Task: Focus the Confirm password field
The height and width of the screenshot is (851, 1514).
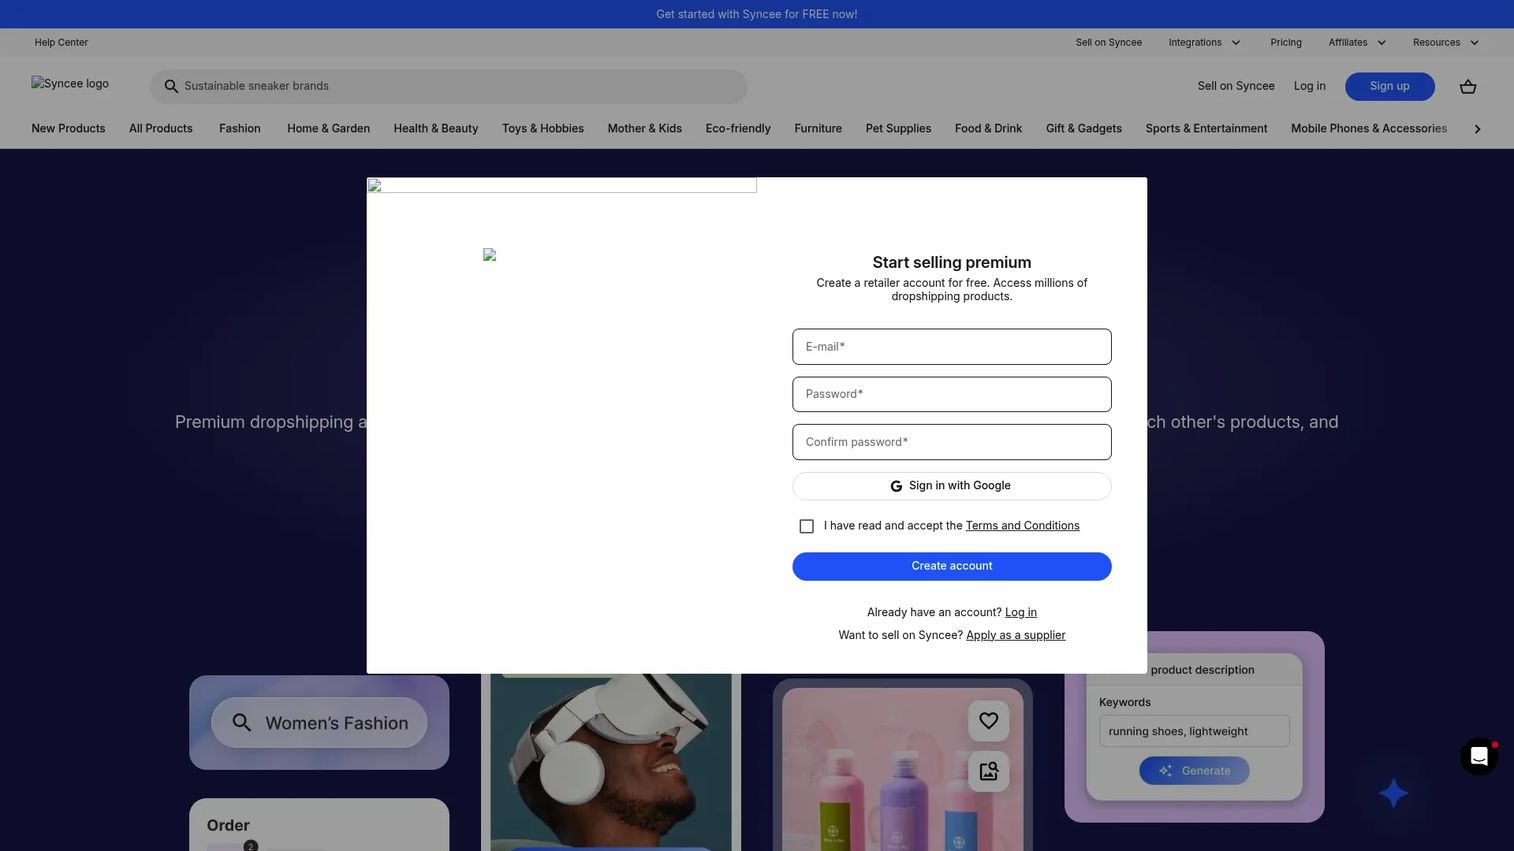Action: (x=952, y=442)
